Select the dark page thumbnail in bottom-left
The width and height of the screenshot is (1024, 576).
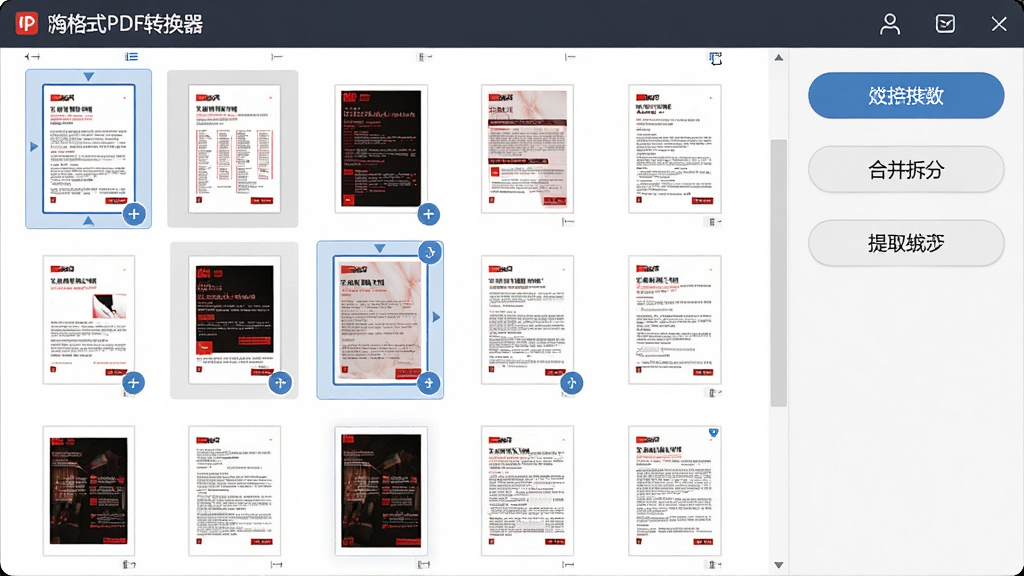click(x=89, y=491)
